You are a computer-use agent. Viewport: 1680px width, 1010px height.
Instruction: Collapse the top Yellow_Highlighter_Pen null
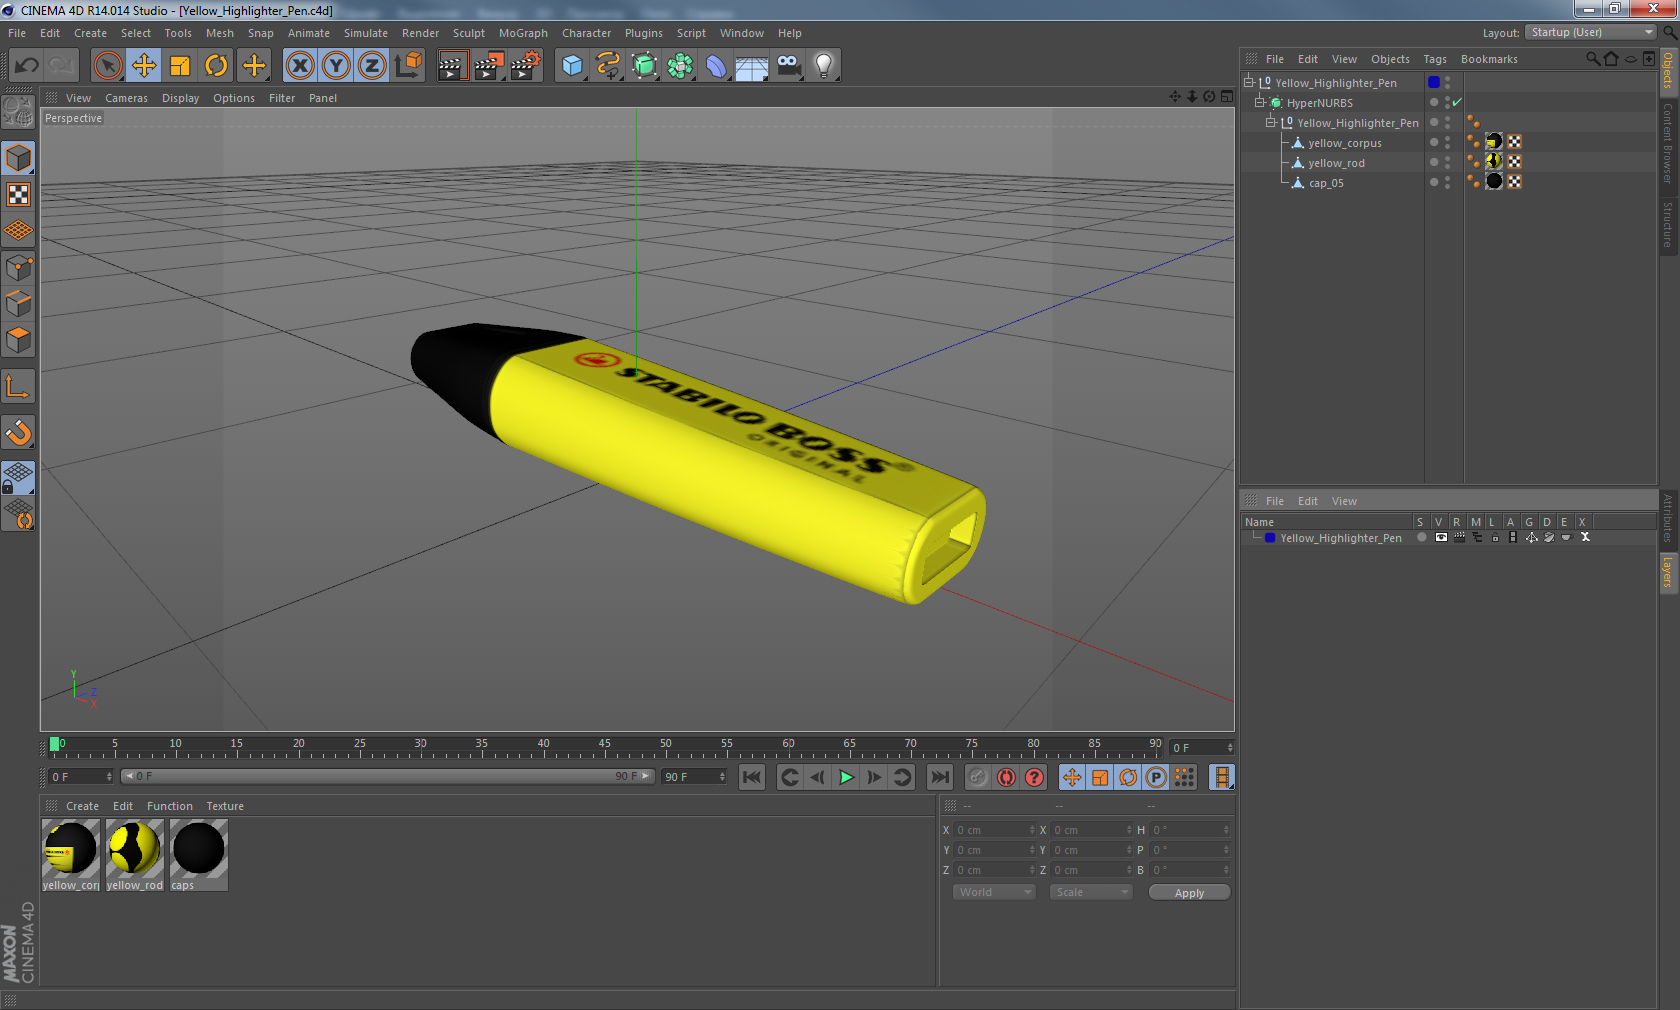click(1249, 82)
